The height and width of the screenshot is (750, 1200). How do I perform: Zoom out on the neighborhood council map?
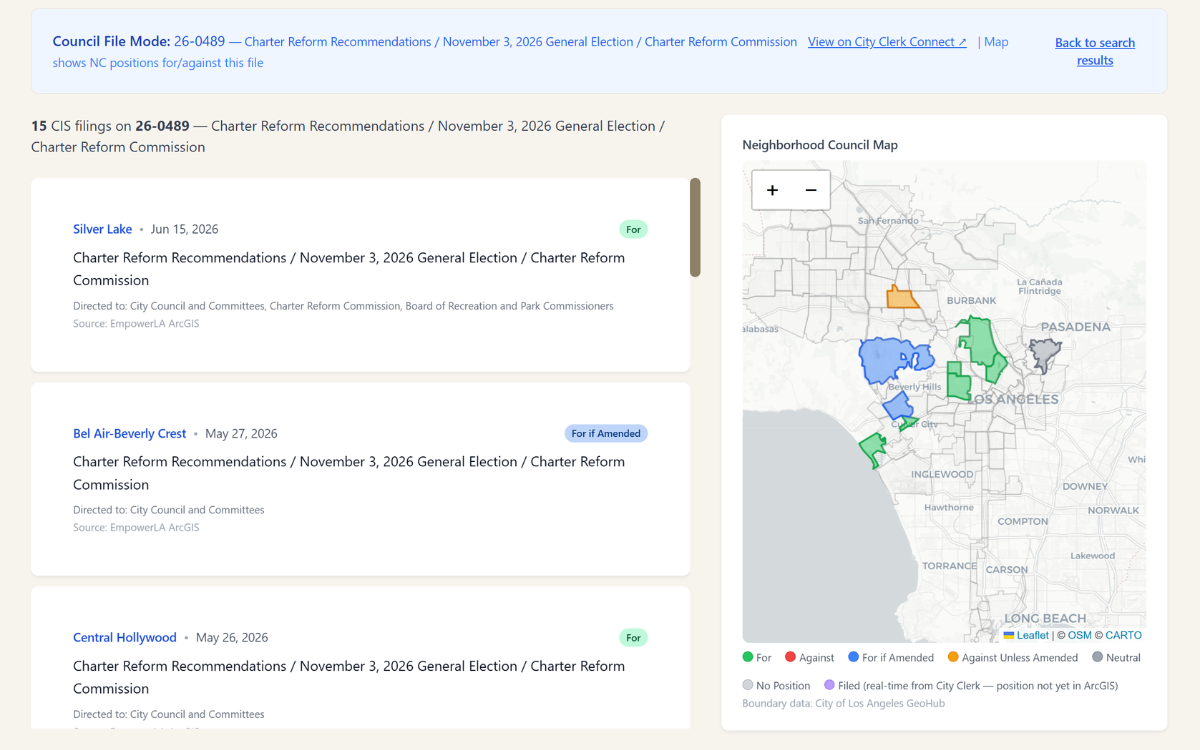pyautogui.click(x=811, y=190)
